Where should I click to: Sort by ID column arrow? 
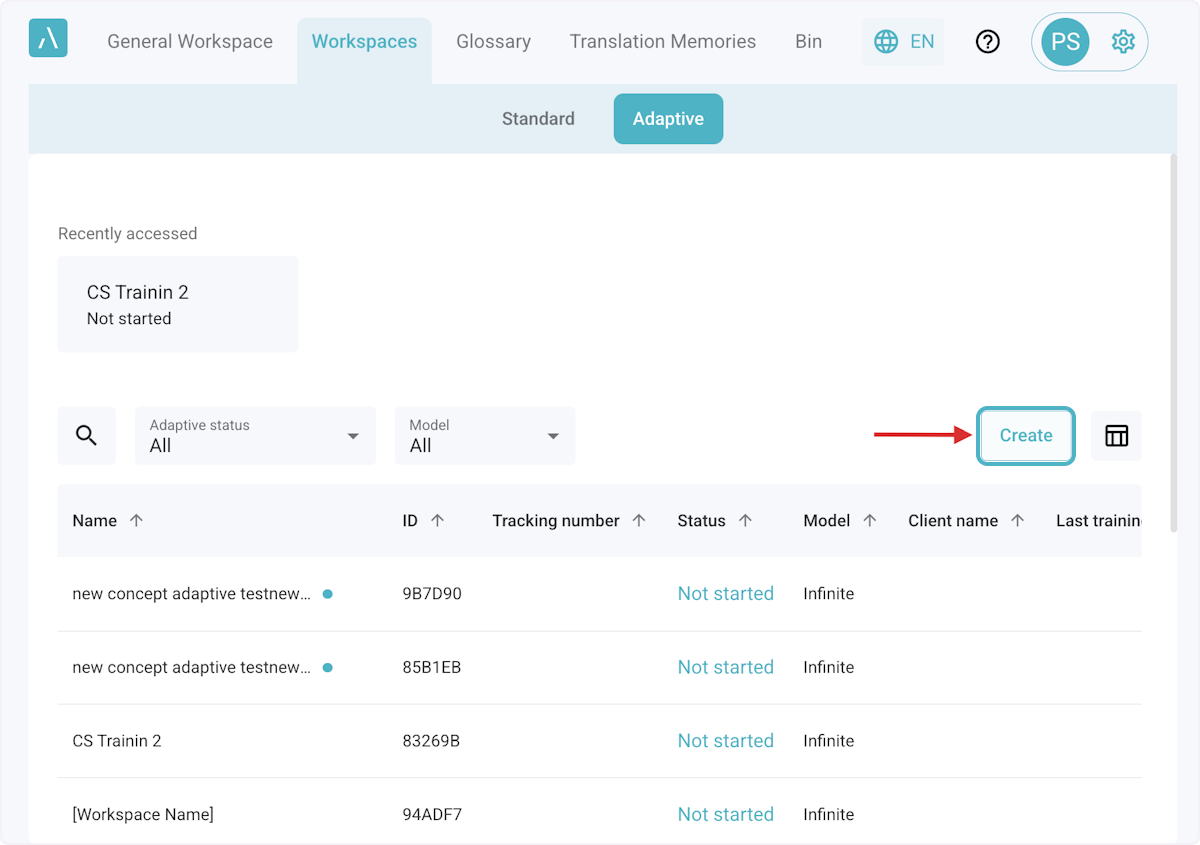[x=437, y=521]
